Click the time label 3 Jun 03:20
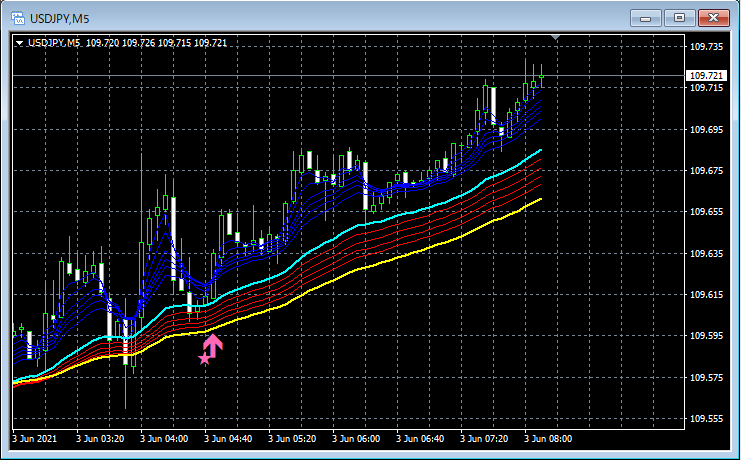 pyautogui.click(x=100, y=439)
